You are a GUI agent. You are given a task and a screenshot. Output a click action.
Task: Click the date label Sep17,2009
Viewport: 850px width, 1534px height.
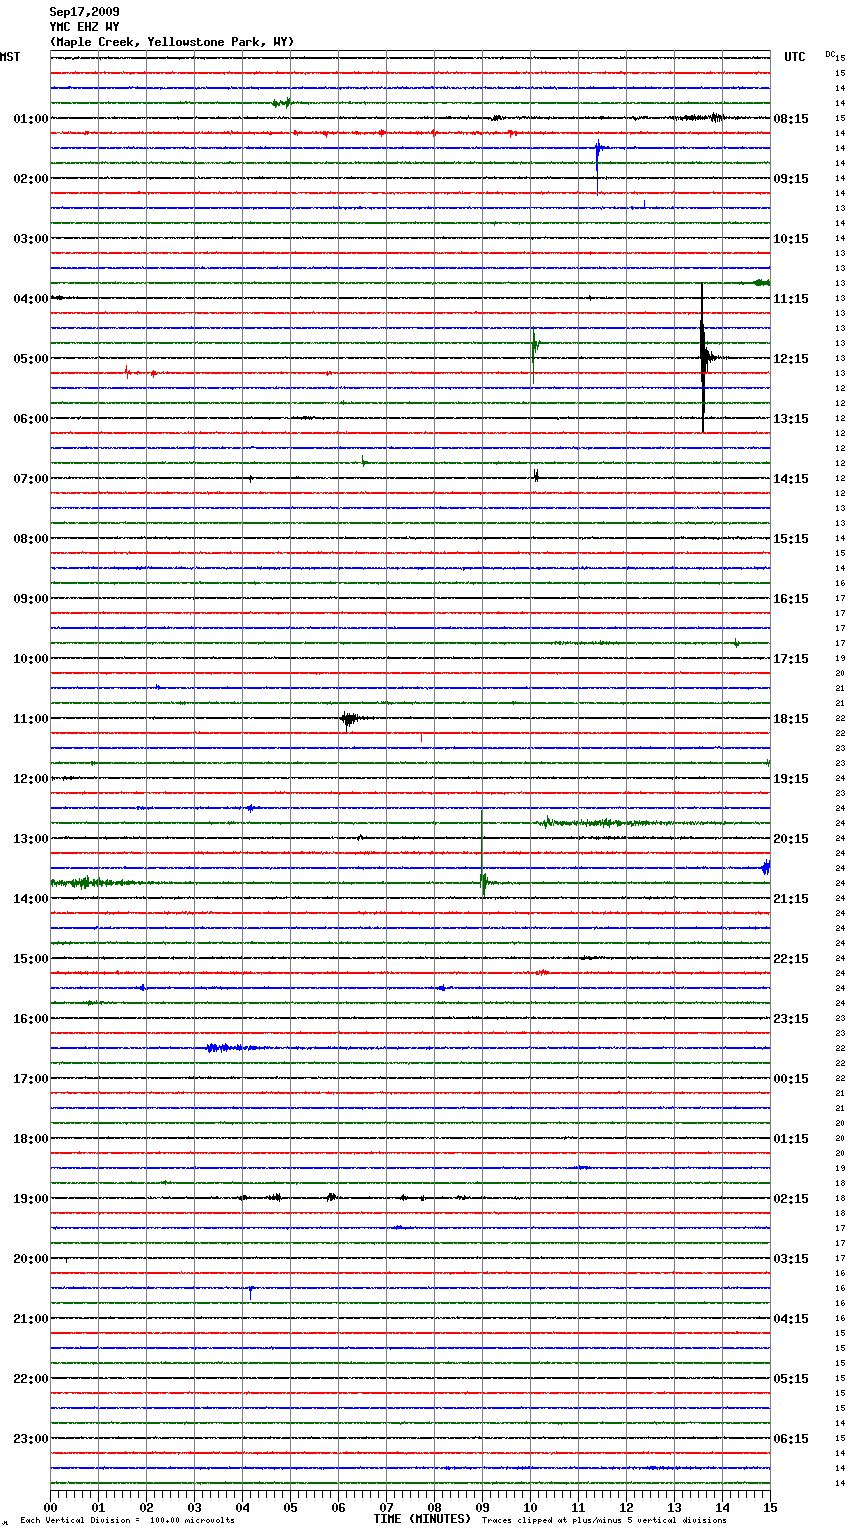(x=84, y=12)
